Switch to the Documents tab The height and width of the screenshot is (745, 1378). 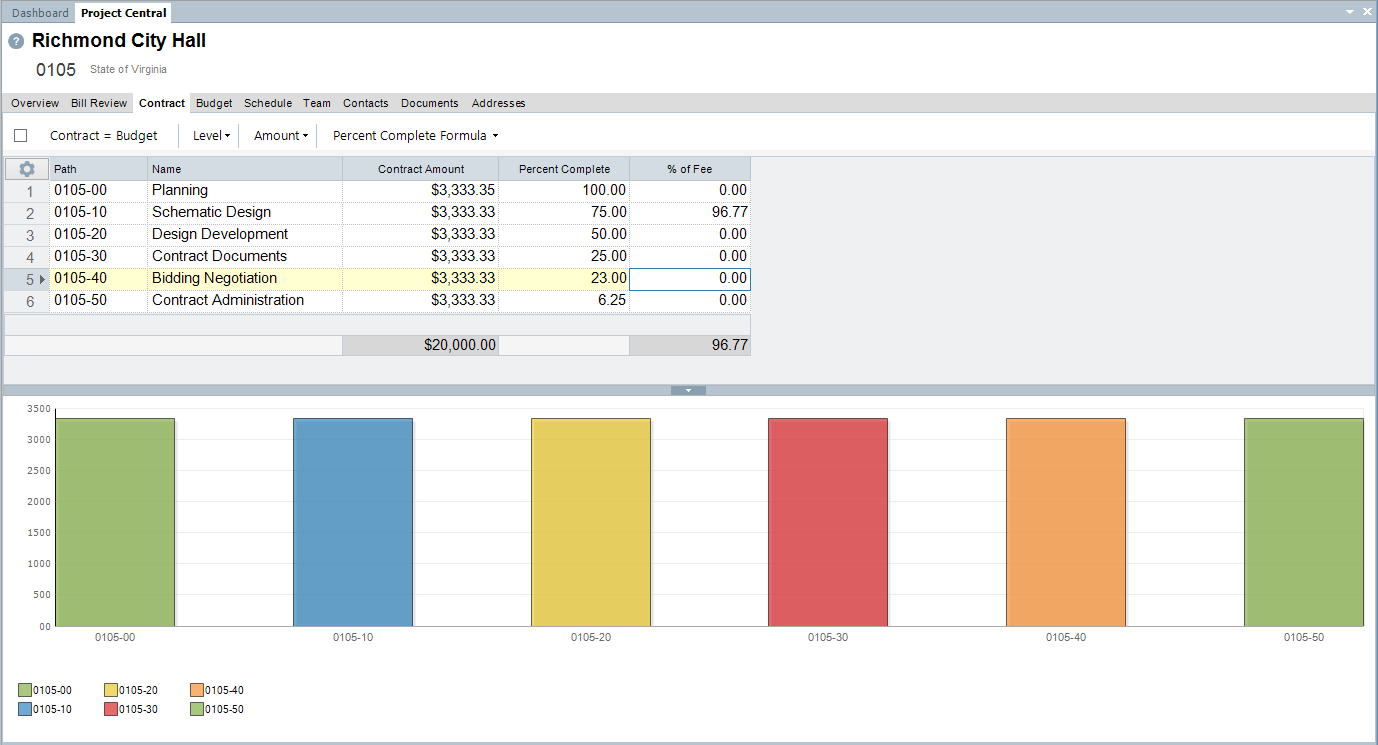[430, 103]
